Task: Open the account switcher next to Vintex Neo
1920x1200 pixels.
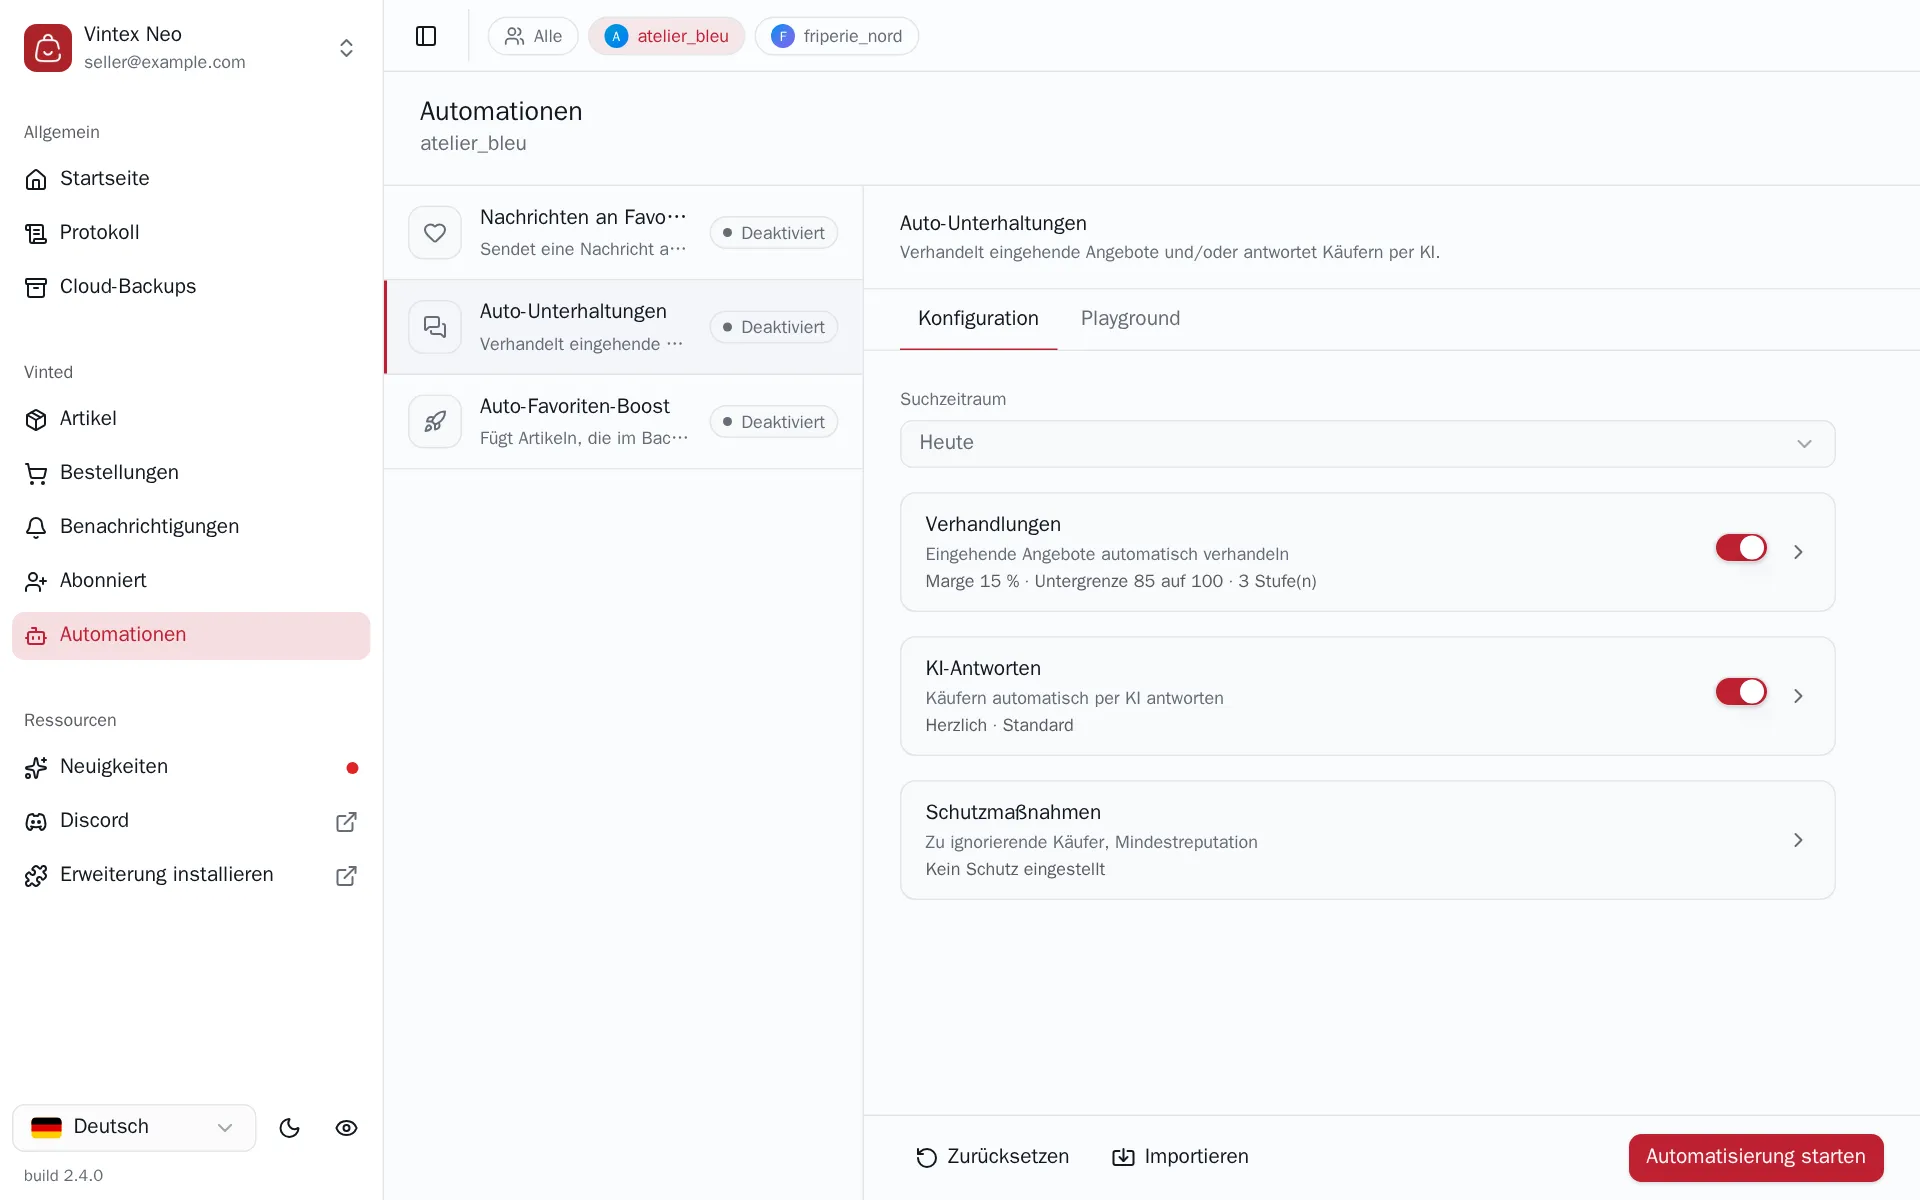Action: (346, 48)
